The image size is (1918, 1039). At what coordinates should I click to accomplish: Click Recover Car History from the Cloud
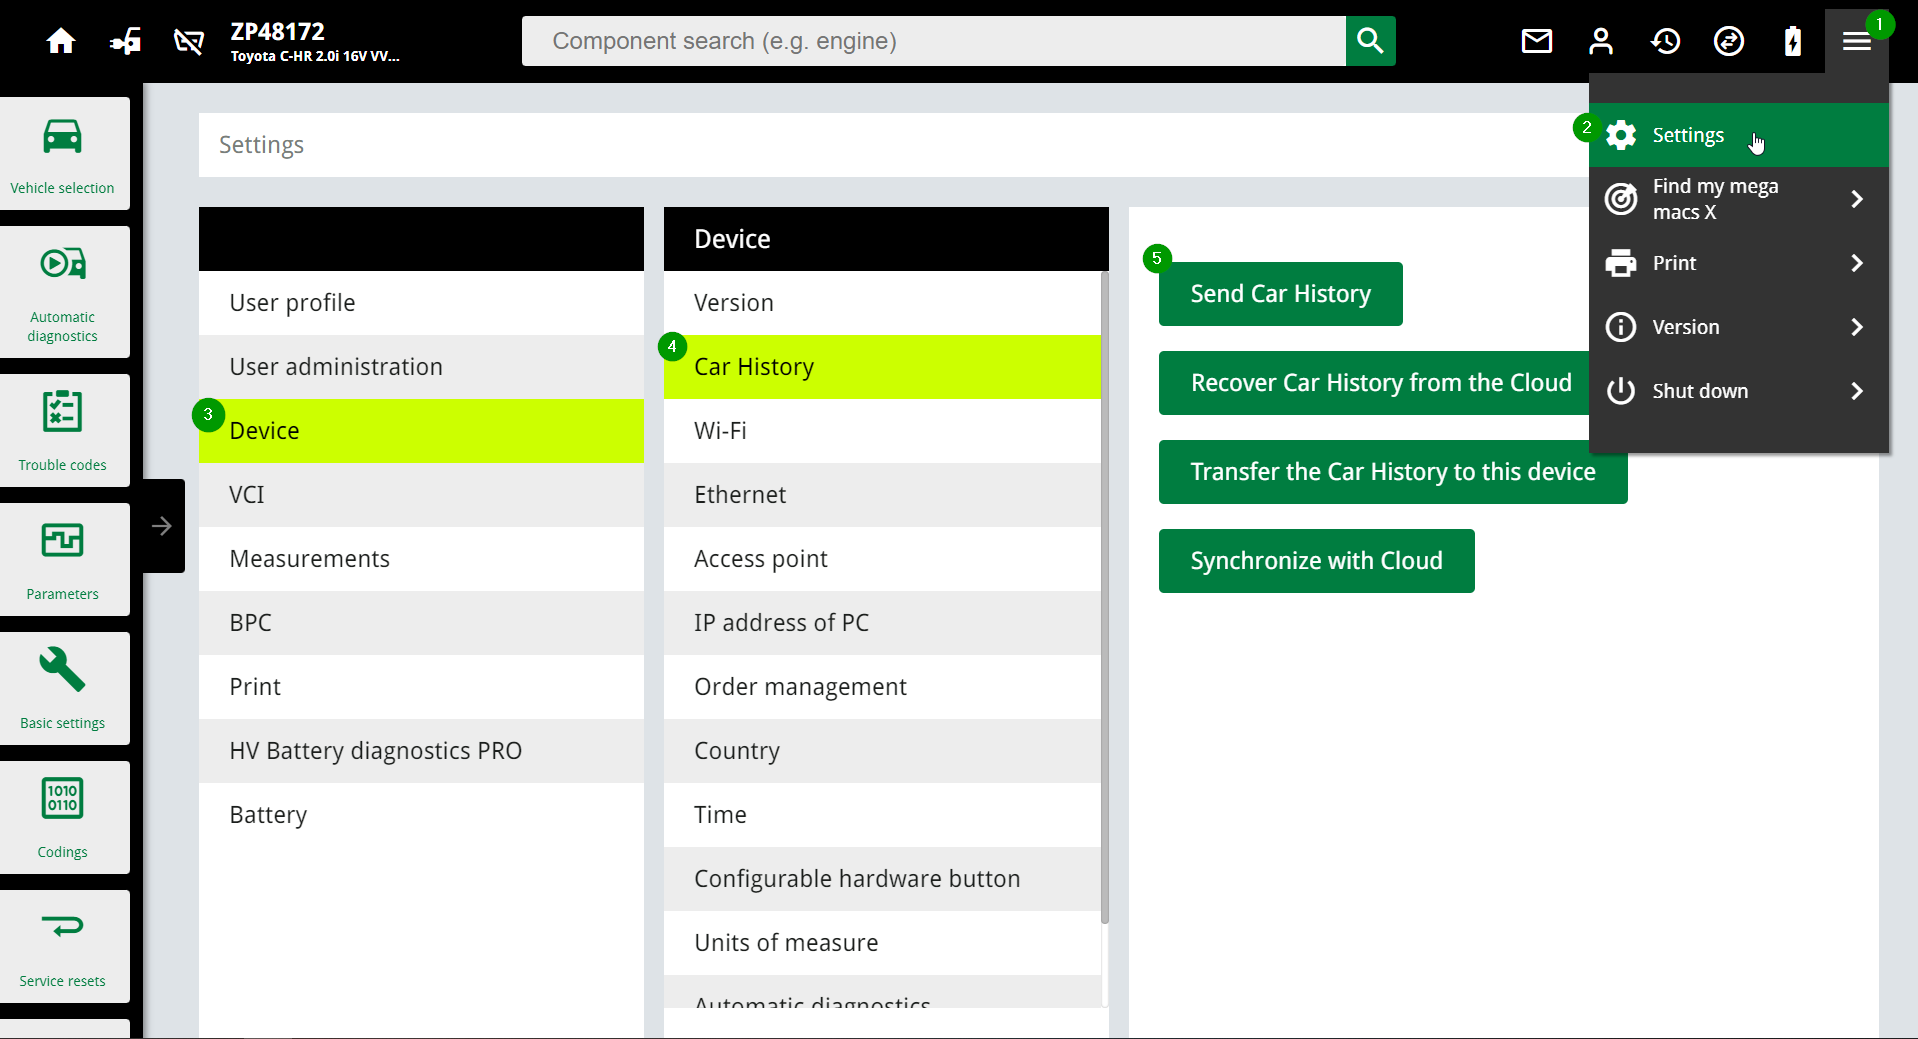click(1374, 383)
